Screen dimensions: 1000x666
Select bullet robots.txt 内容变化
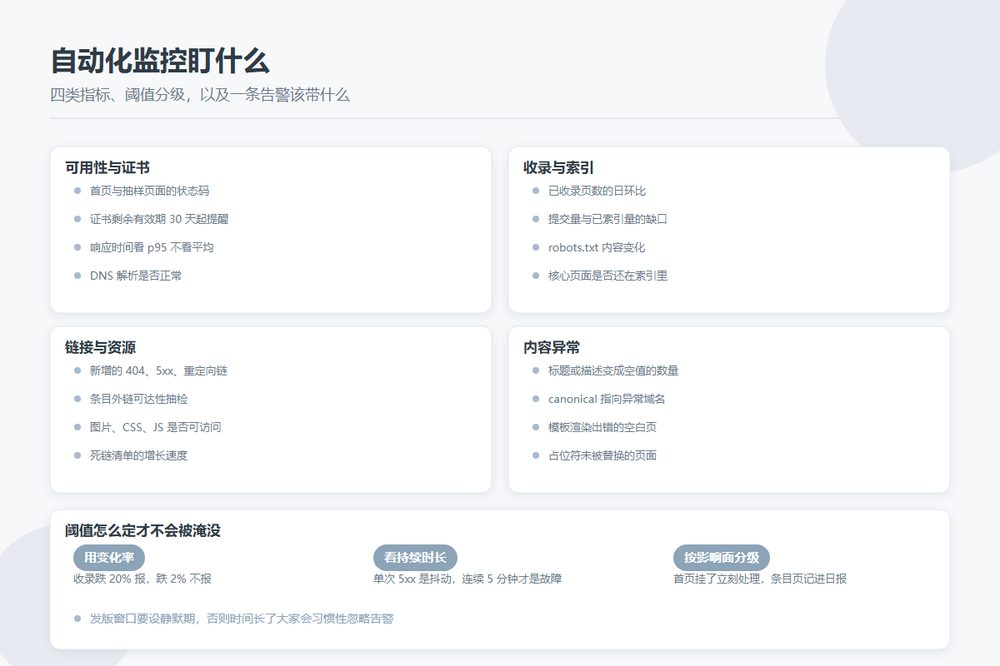point(597,248)
